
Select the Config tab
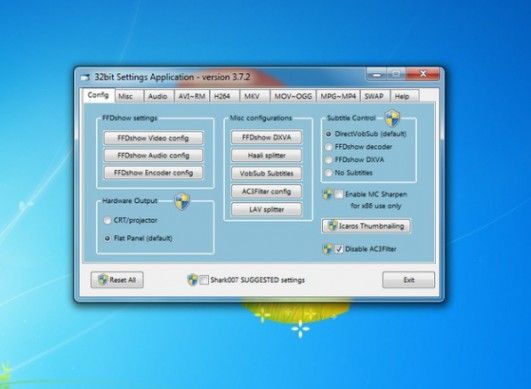(x=99, y=95)
